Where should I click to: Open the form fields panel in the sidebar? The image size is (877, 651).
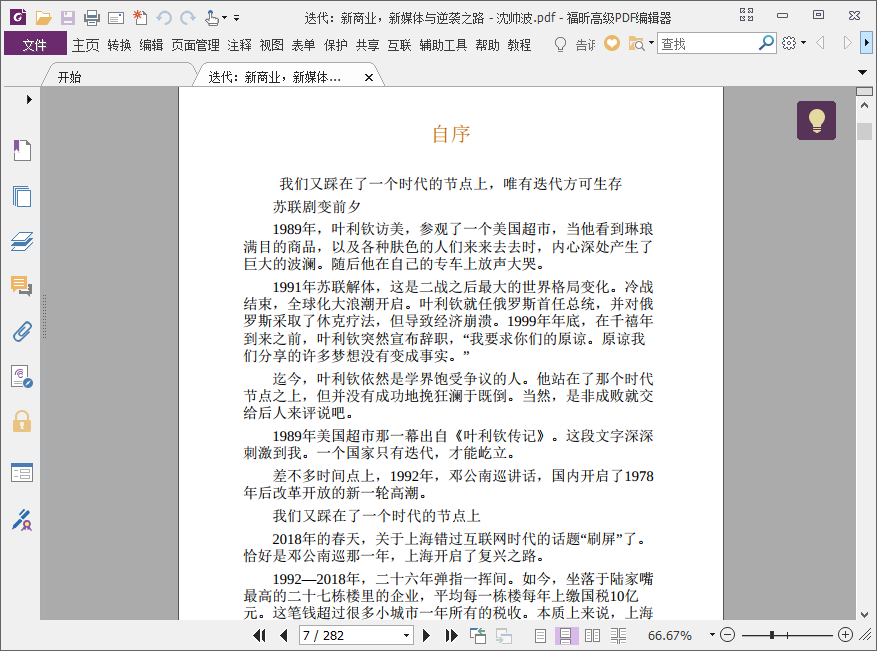pyautogui.click(x=22, y=473)
